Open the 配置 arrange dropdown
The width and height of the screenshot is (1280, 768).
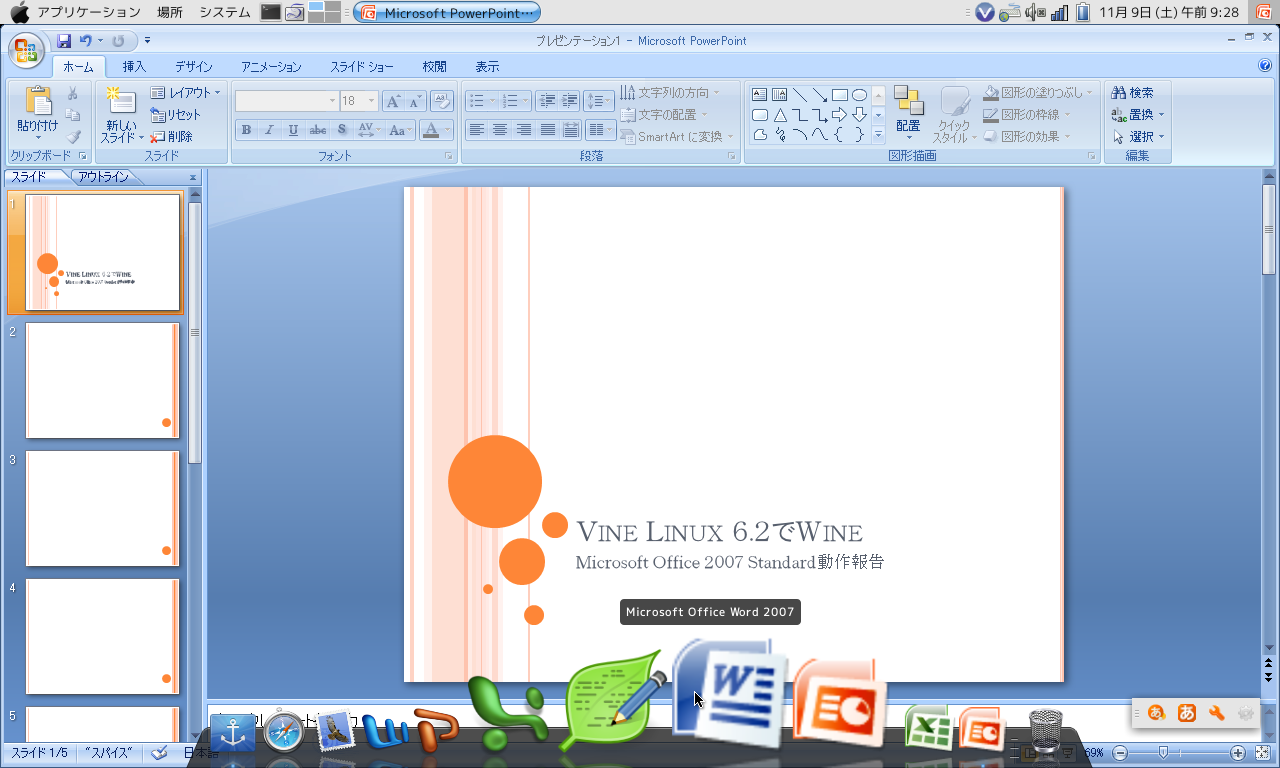click(x=908, y=112)
